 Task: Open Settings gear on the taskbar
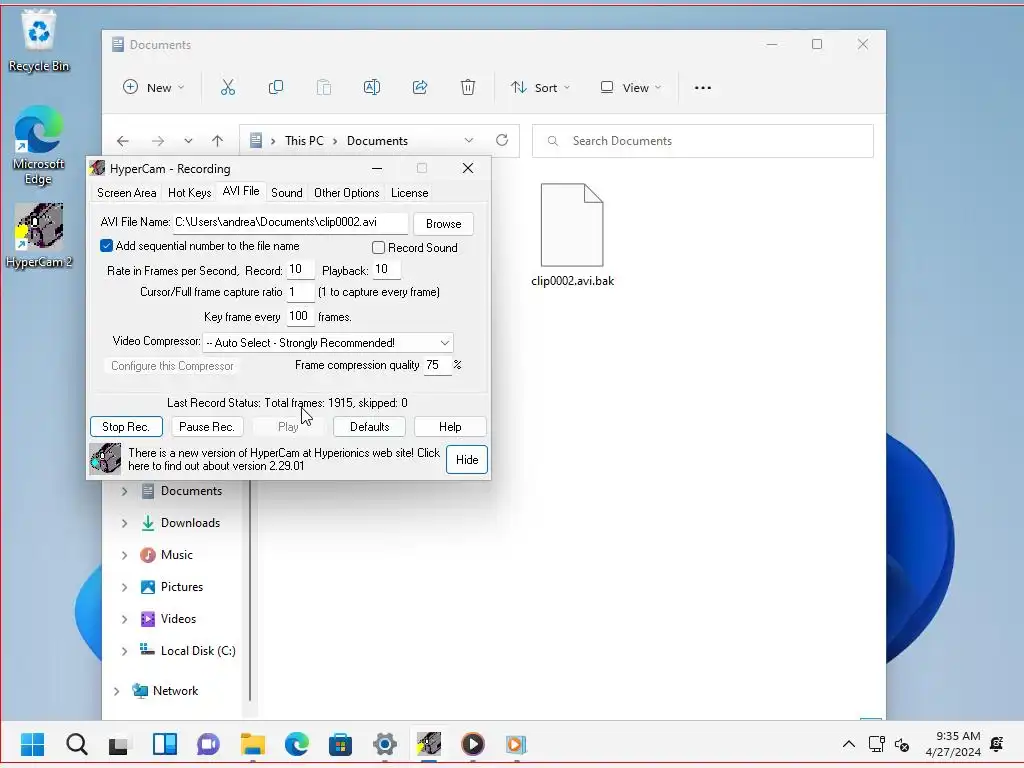click(x=385, y=744)
